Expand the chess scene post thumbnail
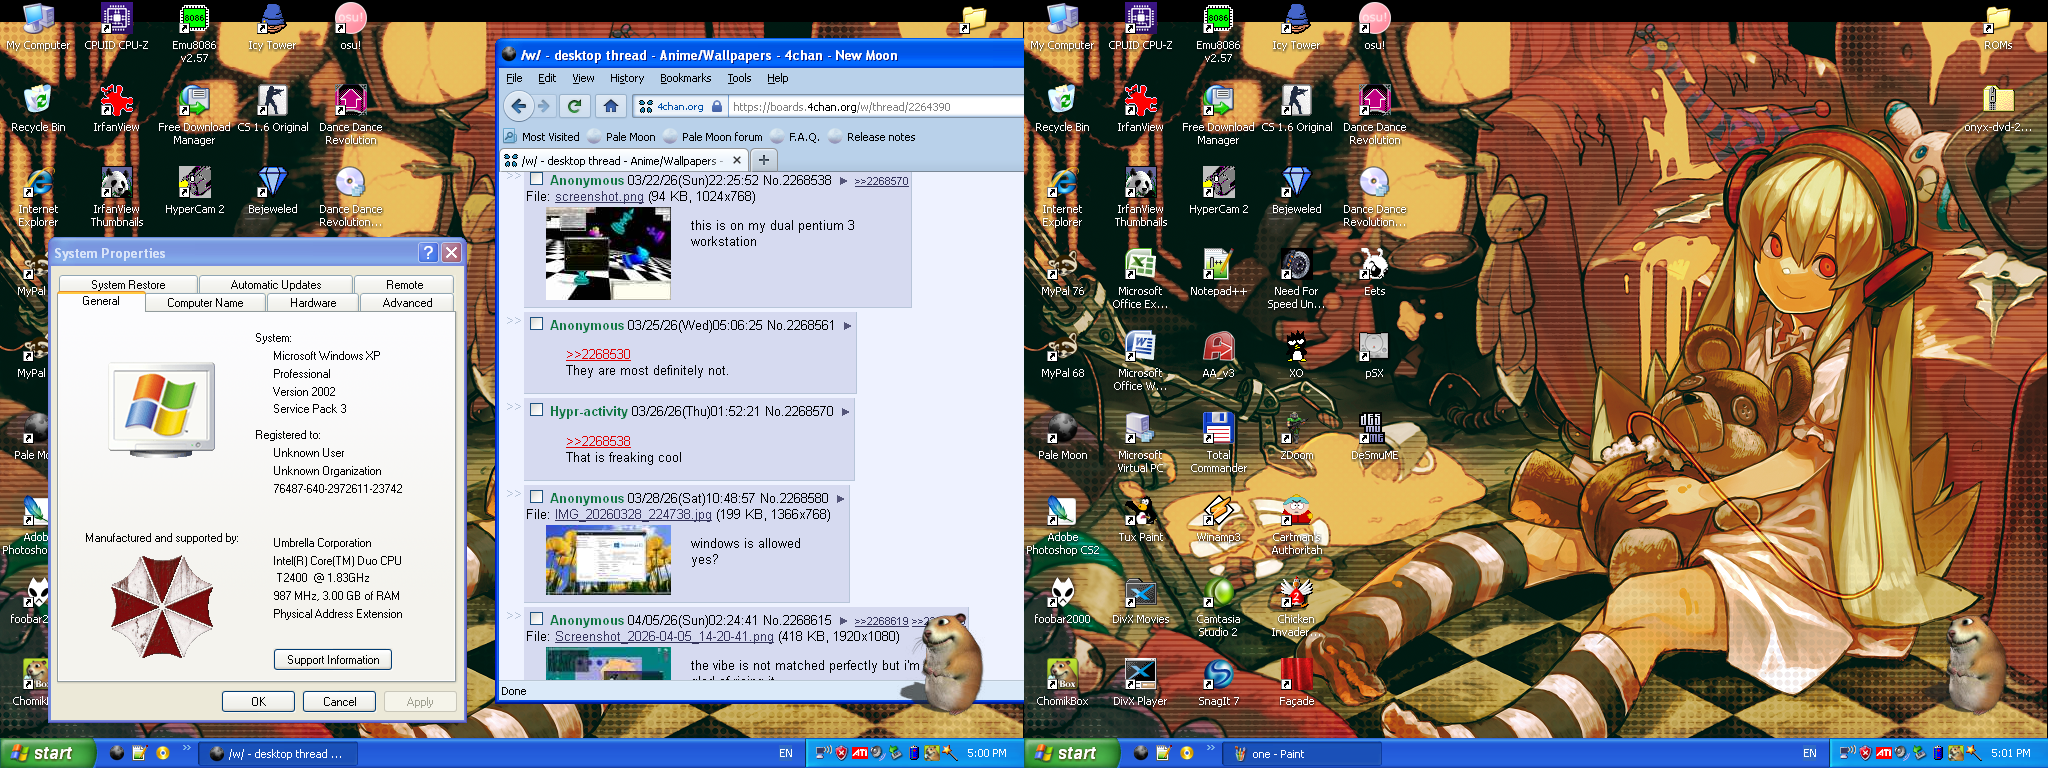Screen dimensions: 2048x768 608,254
